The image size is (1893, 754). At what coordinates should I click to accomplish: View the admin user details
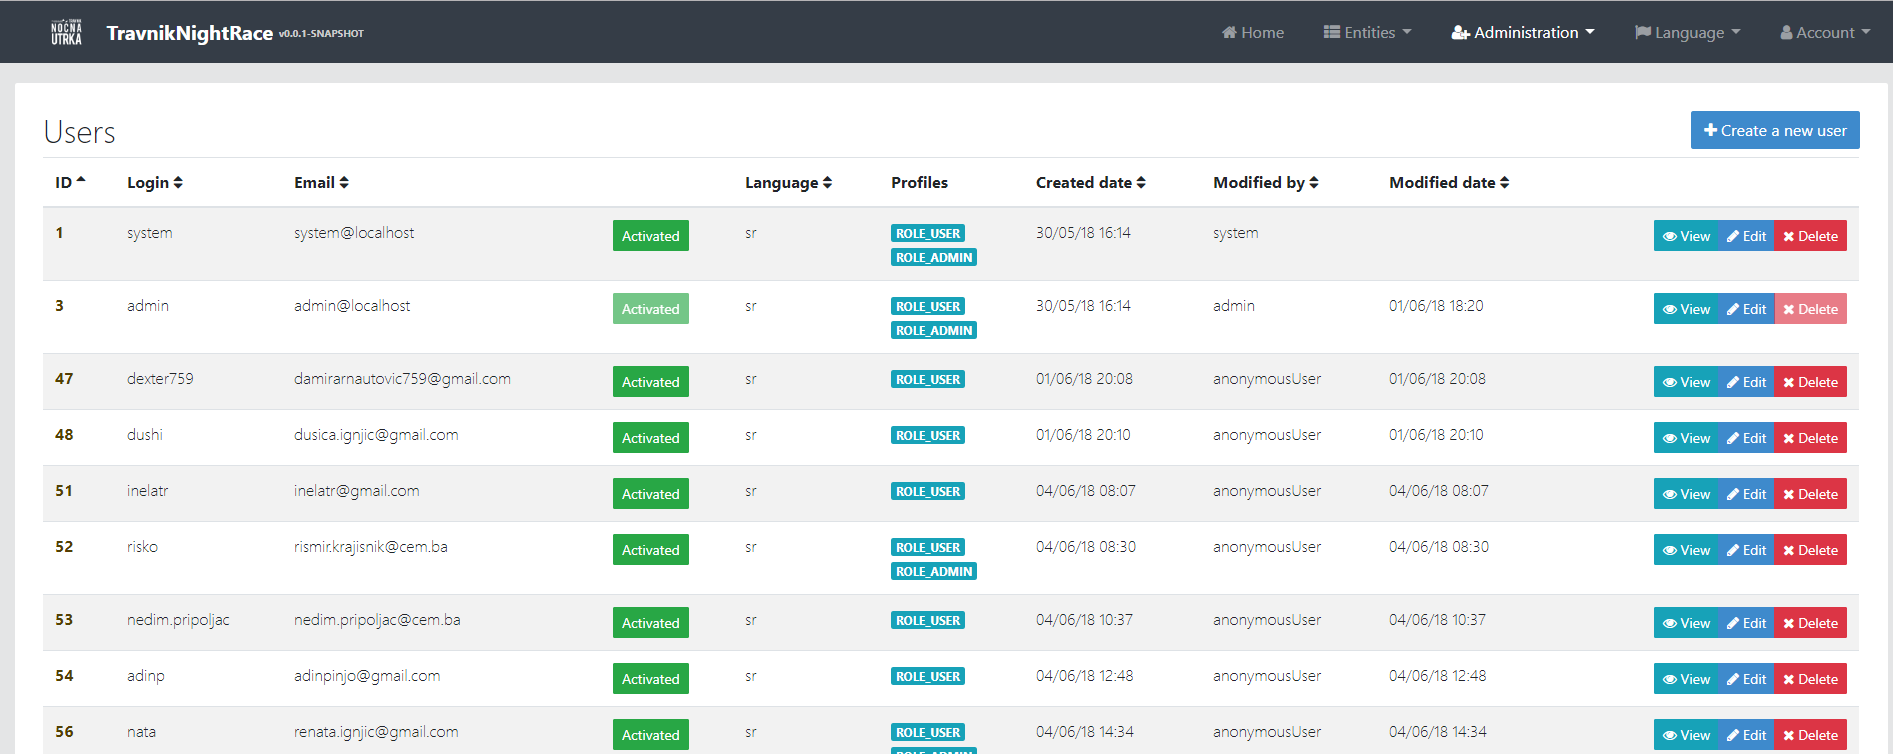(1686, 309)
